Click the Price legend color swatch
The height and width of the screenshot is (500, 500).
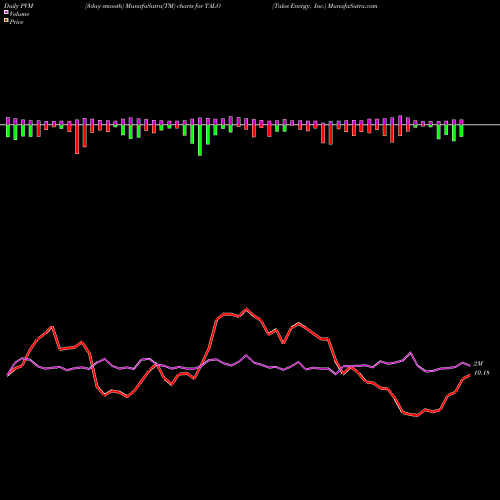[x=6, y=21]
